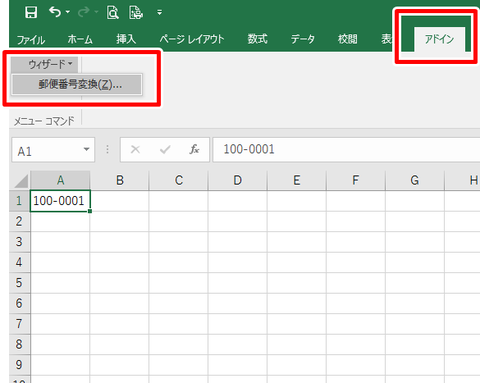480x383 pixels.
Task: Click the Print Preview icon
Action: pyautogui.click(x=113, y=13)
